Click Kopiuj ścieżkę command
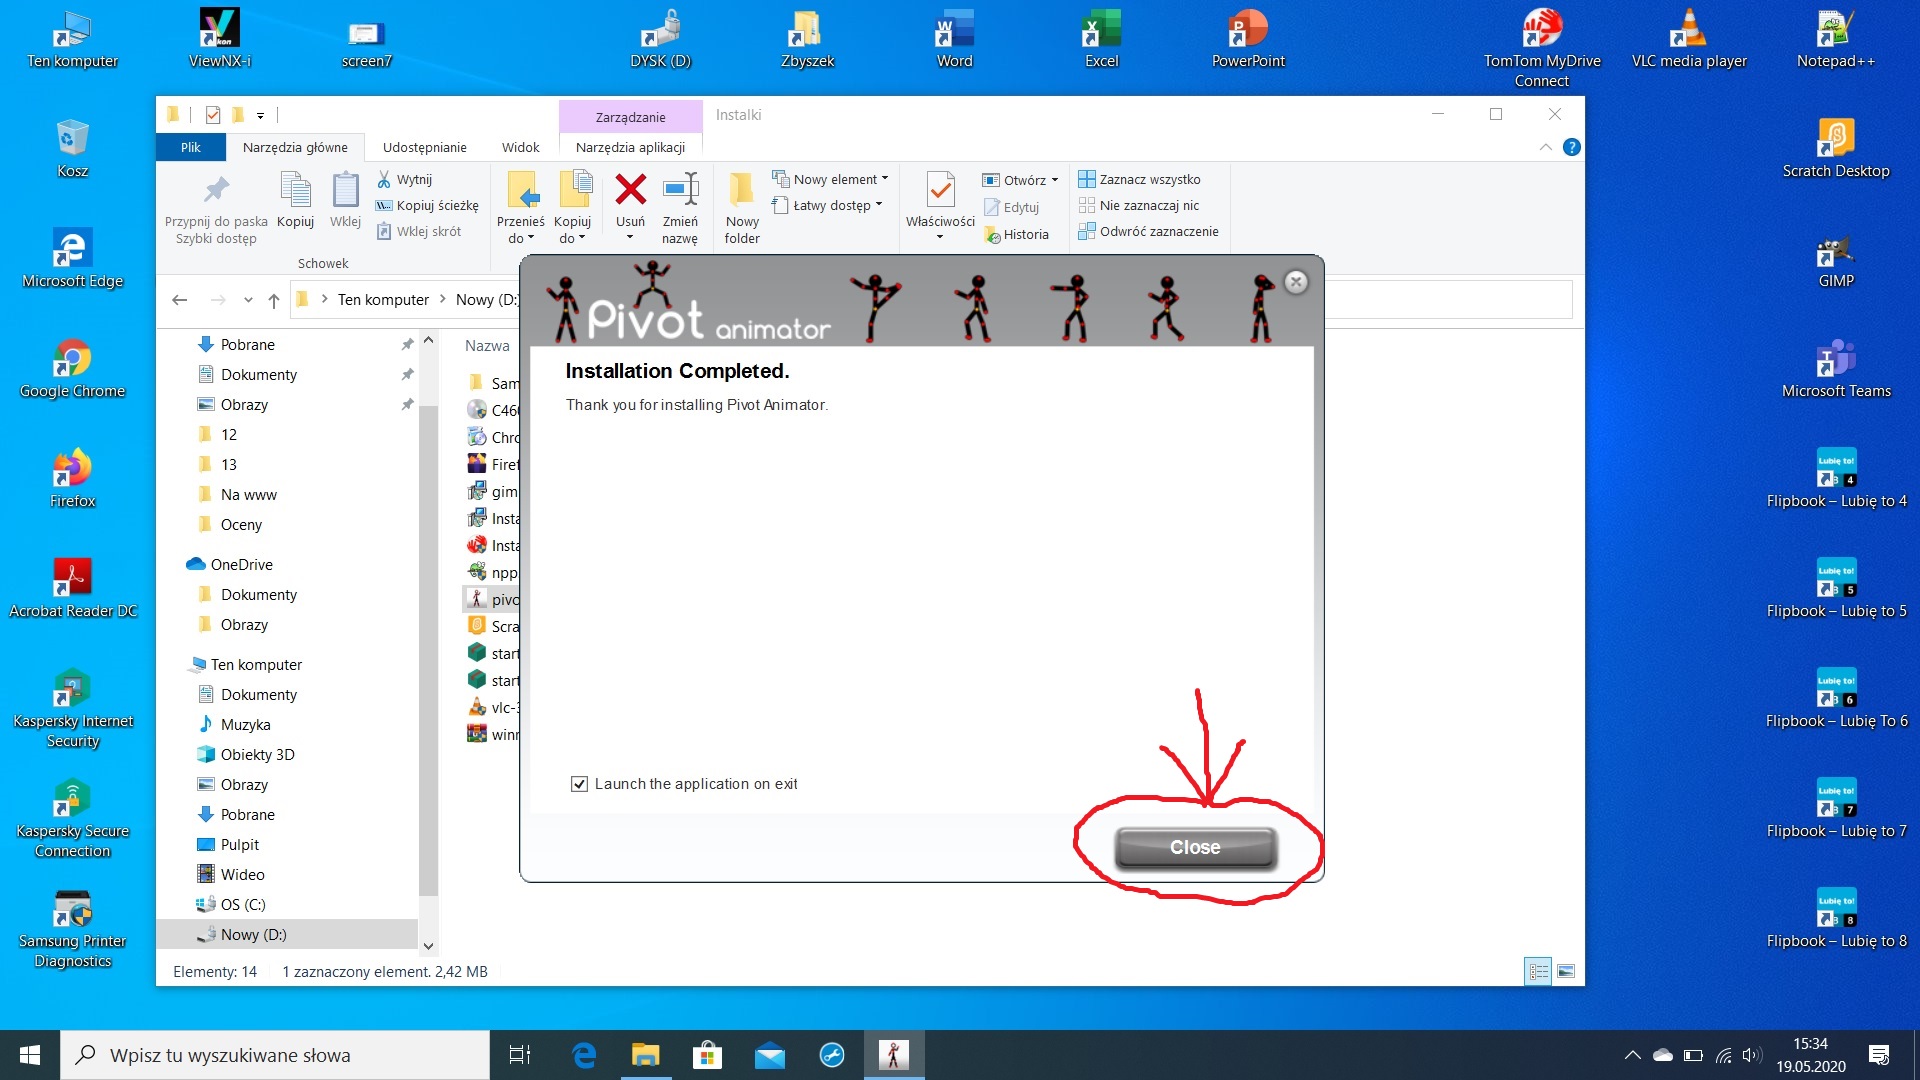 pos(427,205)
